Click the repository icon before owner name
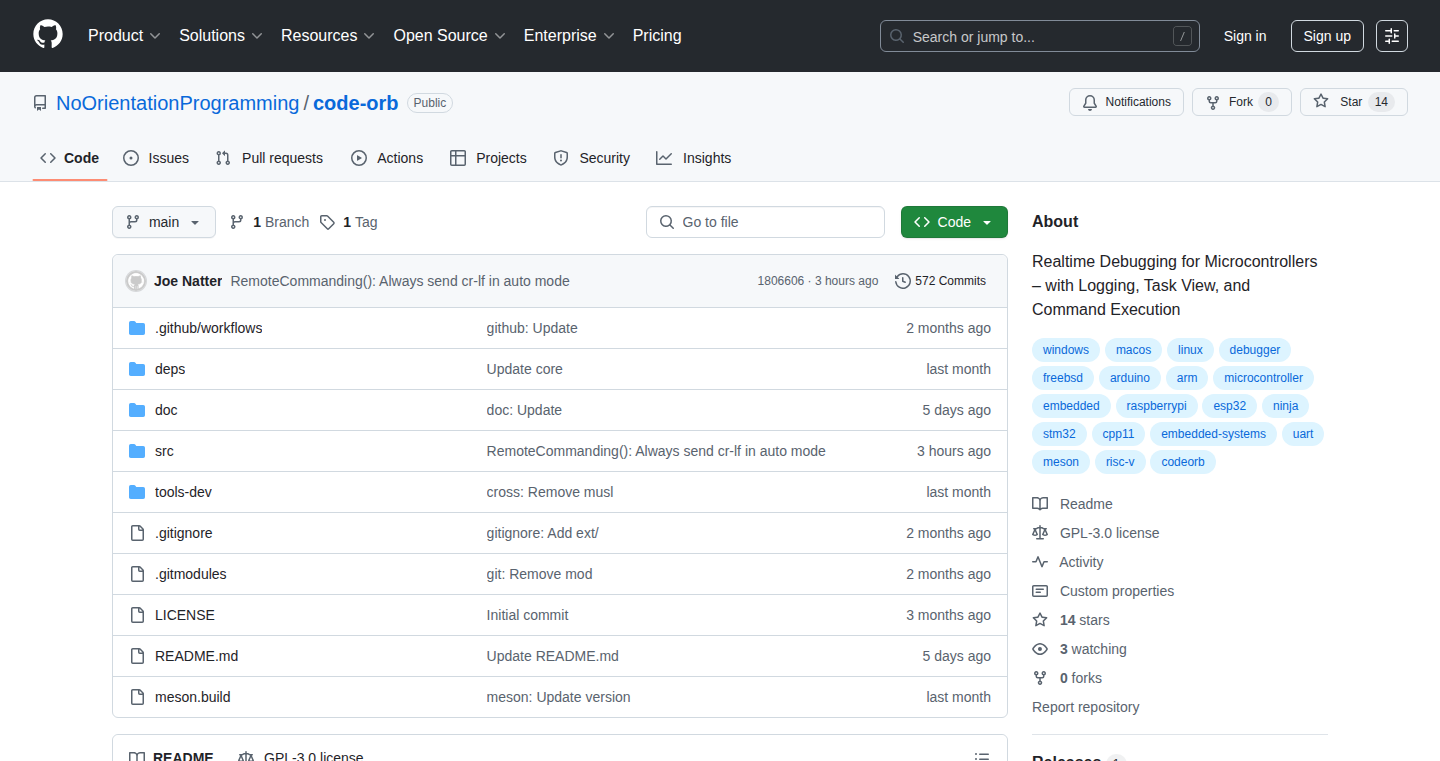Viewport: 1440px width, 761px height. tap(40, 103)
